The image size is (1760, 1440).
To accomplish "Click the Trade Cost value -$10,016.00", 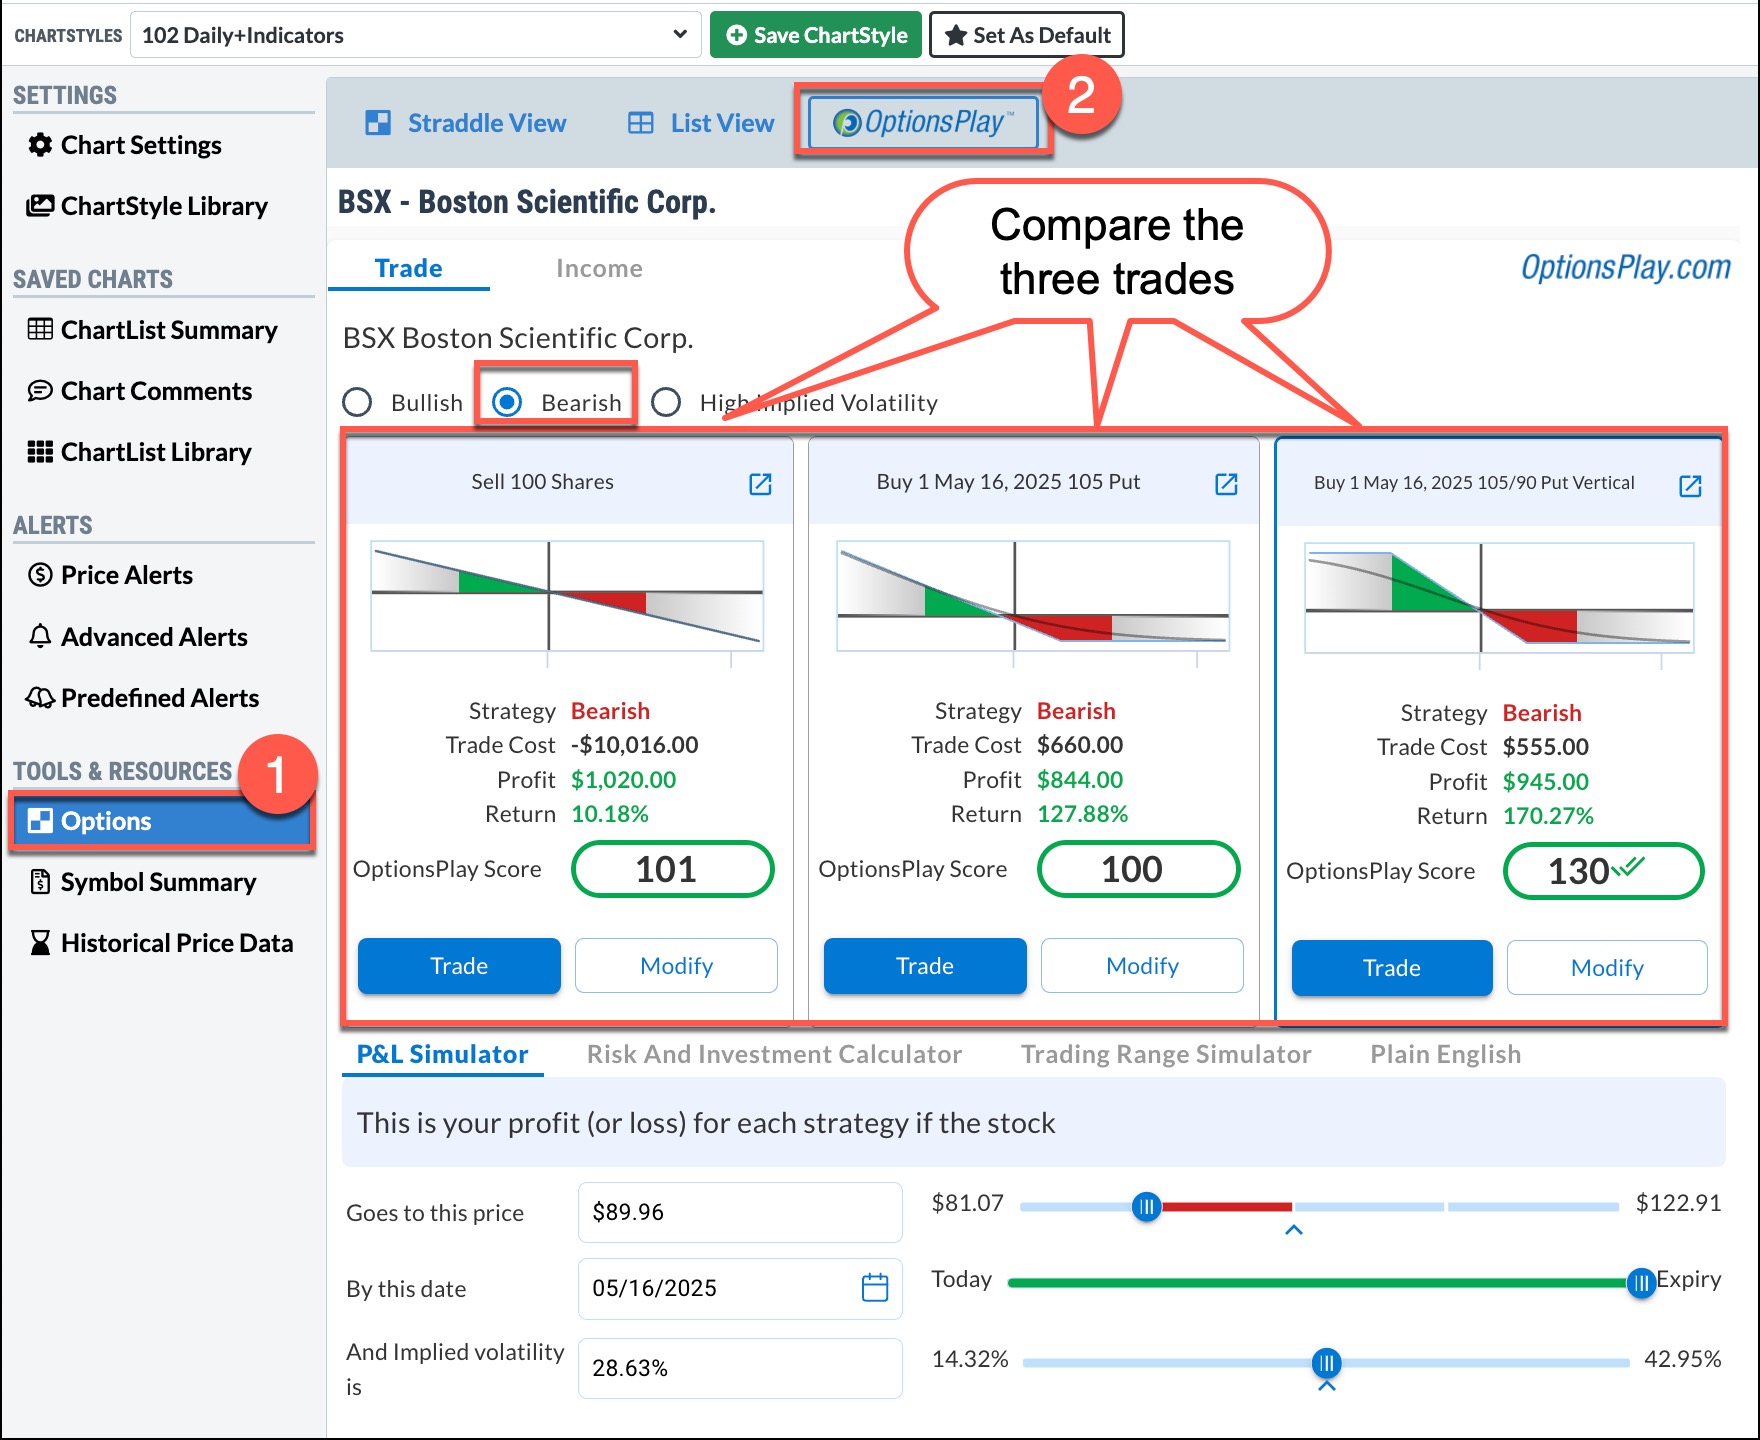I will click(x=634, y=745).
